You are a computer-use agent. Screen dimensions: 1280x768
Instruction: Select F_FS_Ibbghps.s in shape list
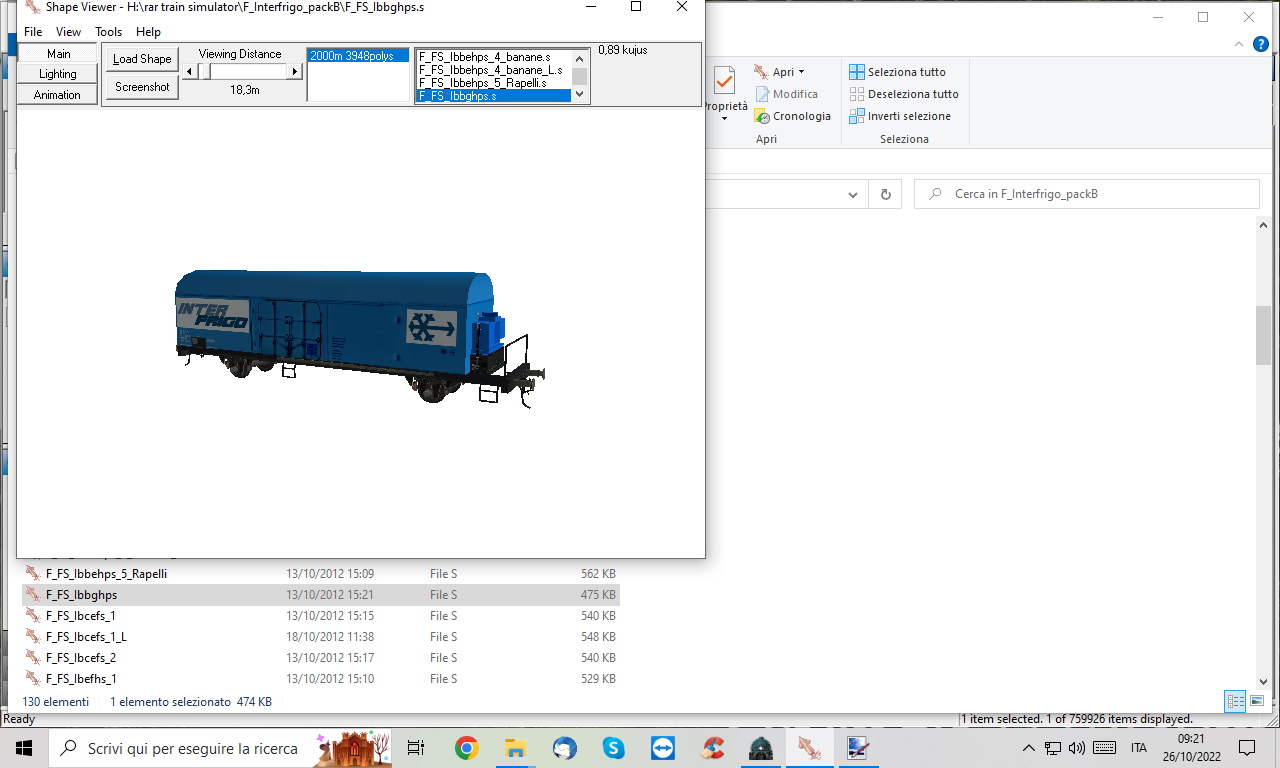tap(493, 96)
